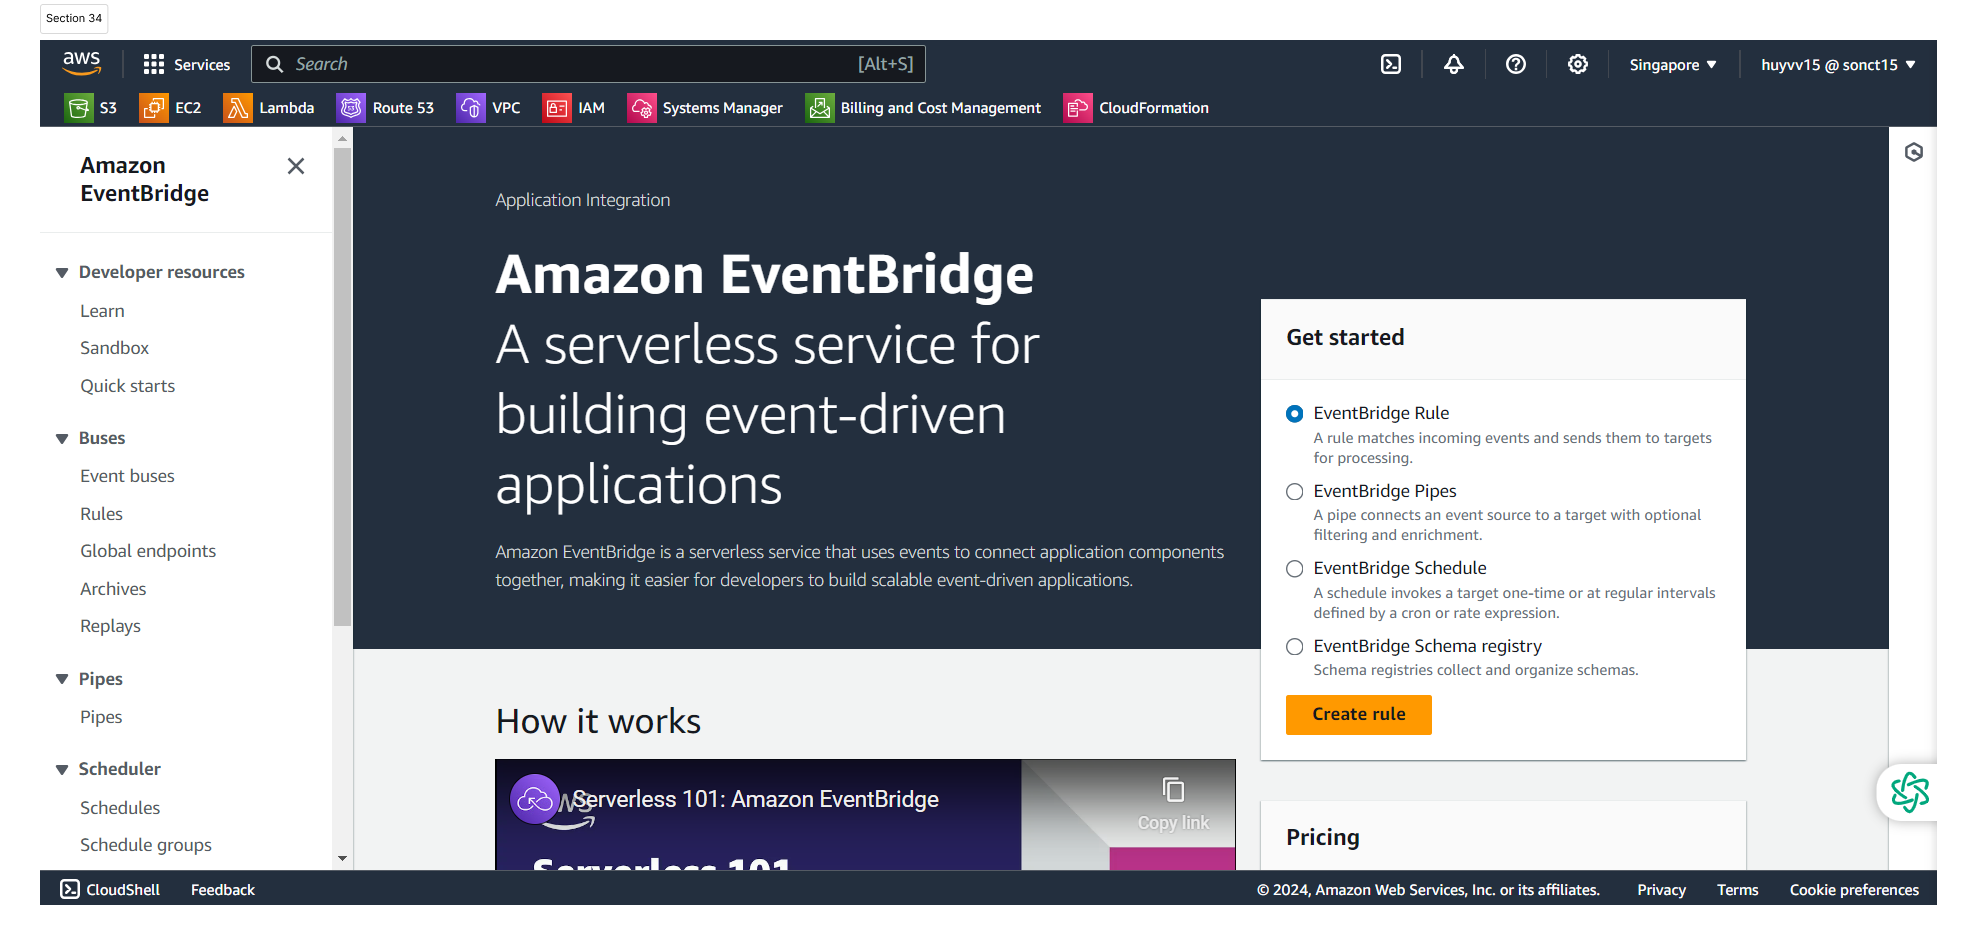Click the Feedback link in footer

click(223, 889)
